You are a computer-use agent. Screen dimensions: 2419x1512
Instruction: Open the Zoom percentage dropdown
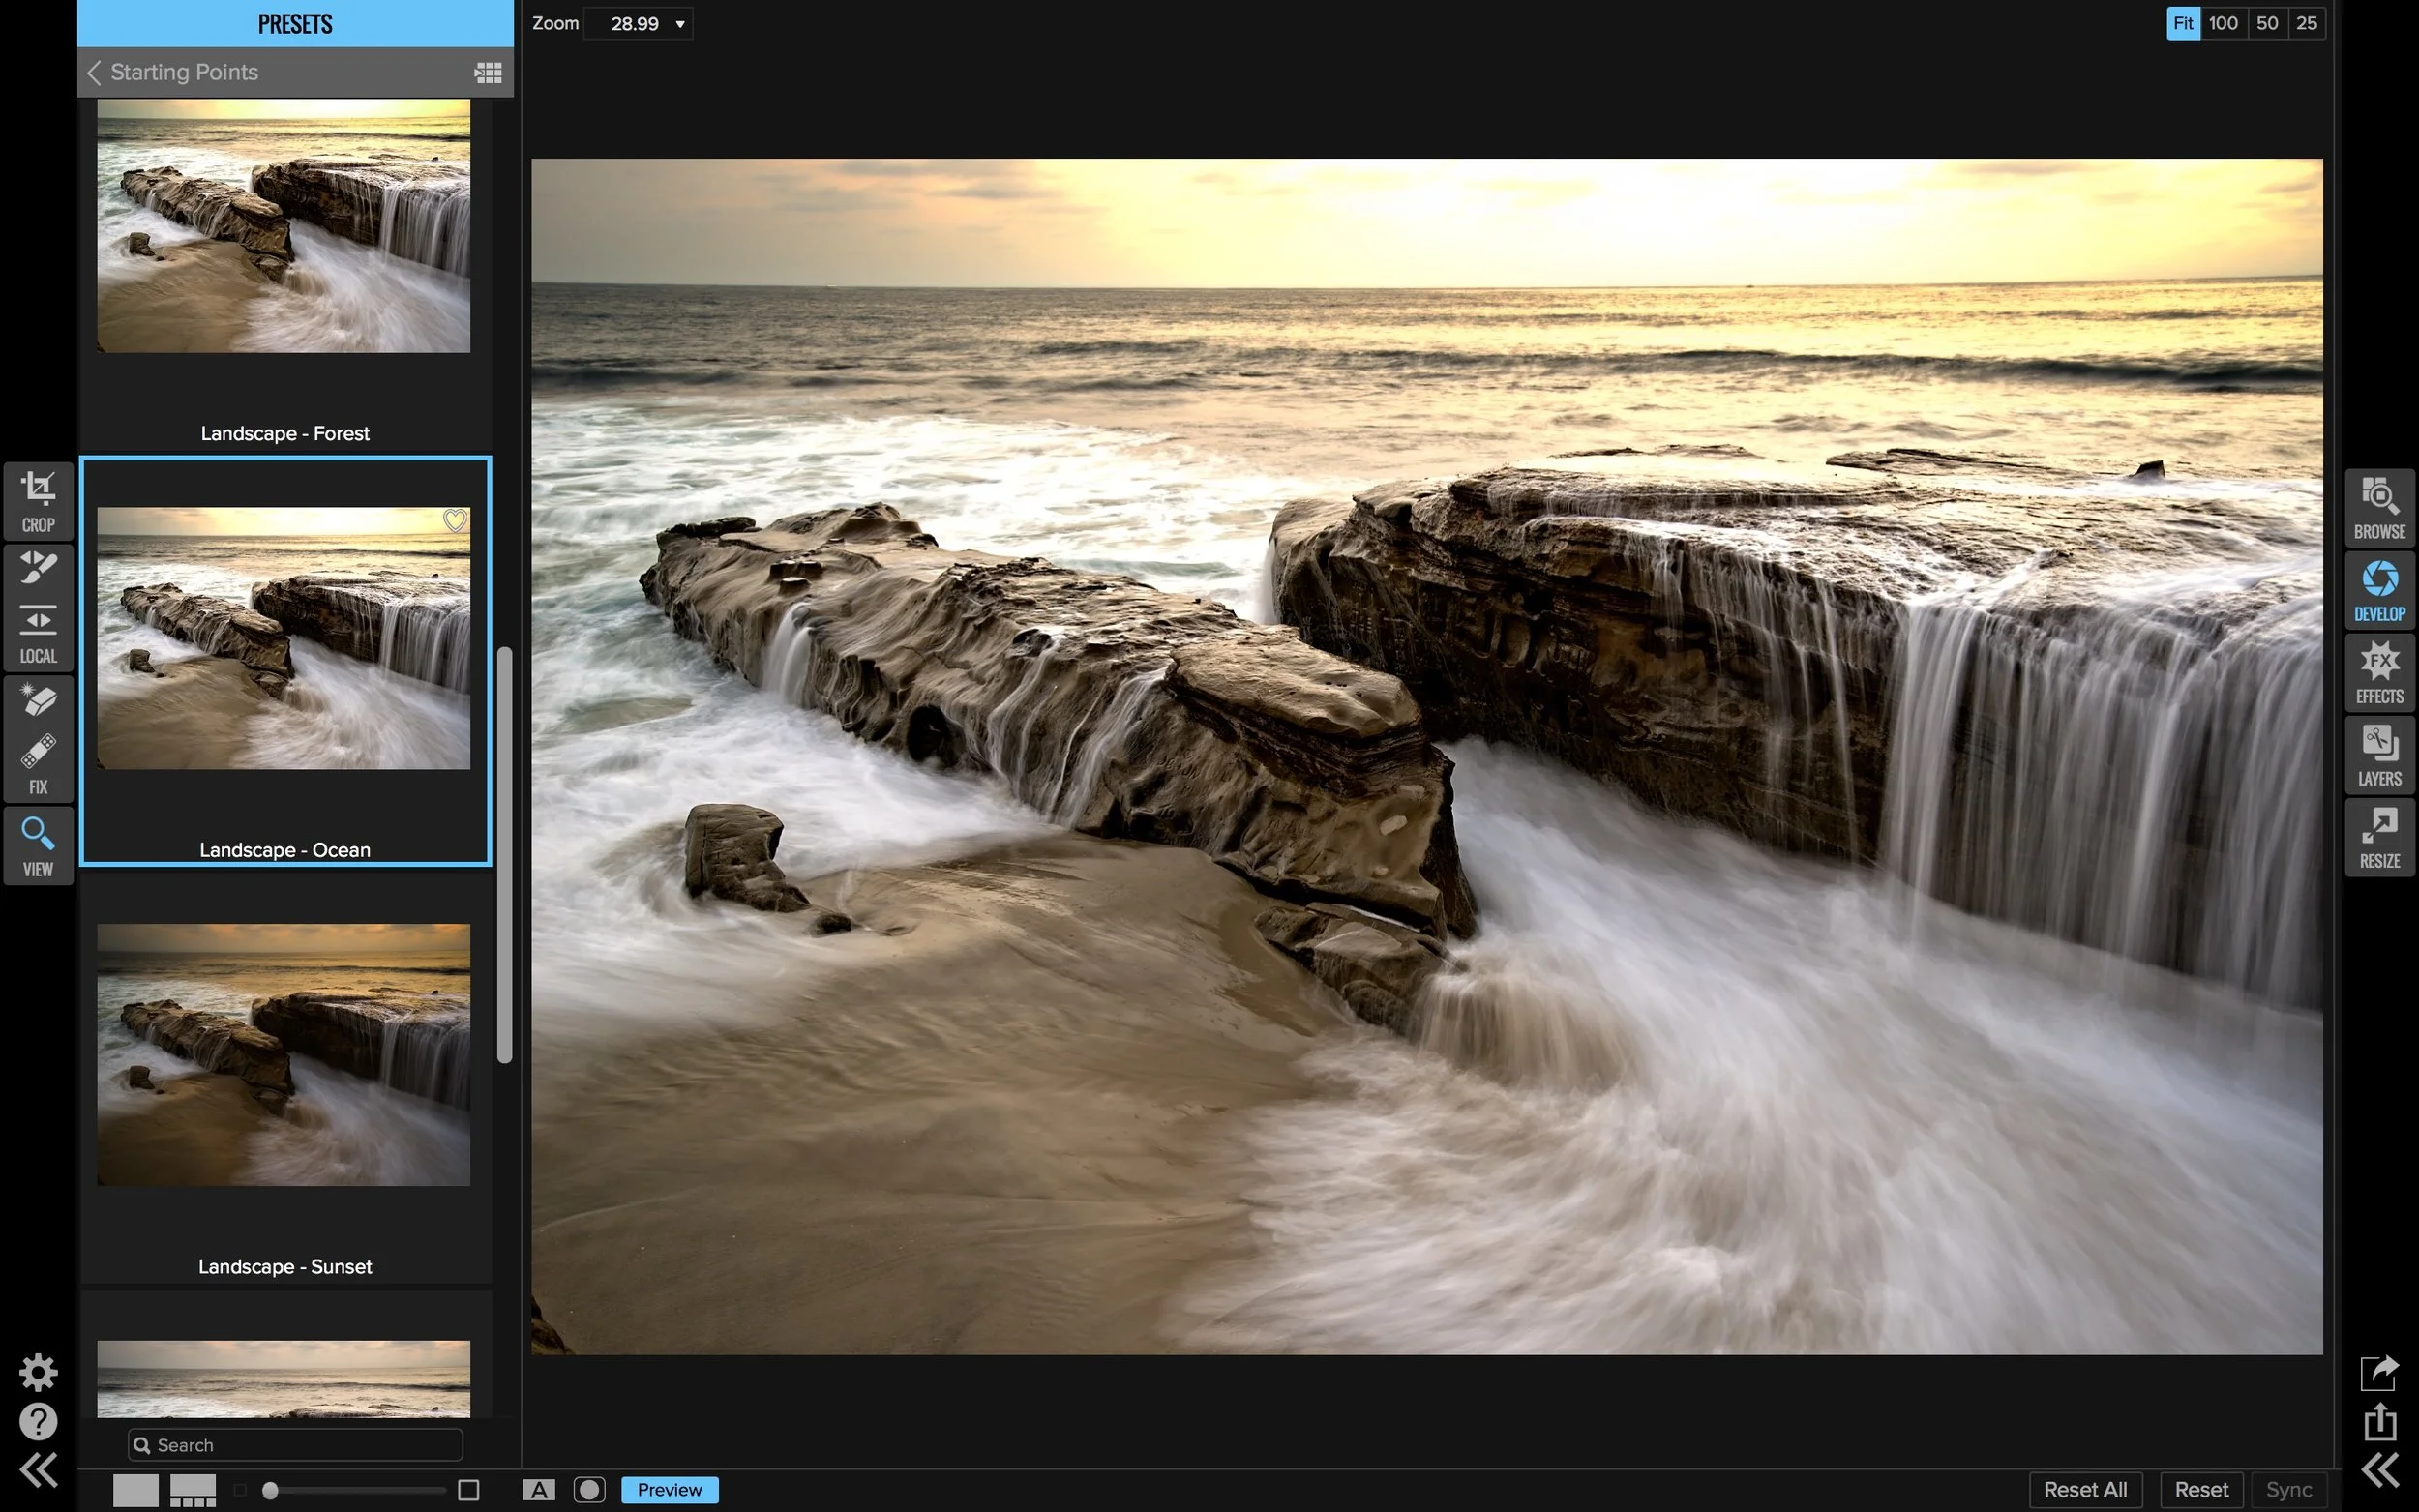point(680,24)
